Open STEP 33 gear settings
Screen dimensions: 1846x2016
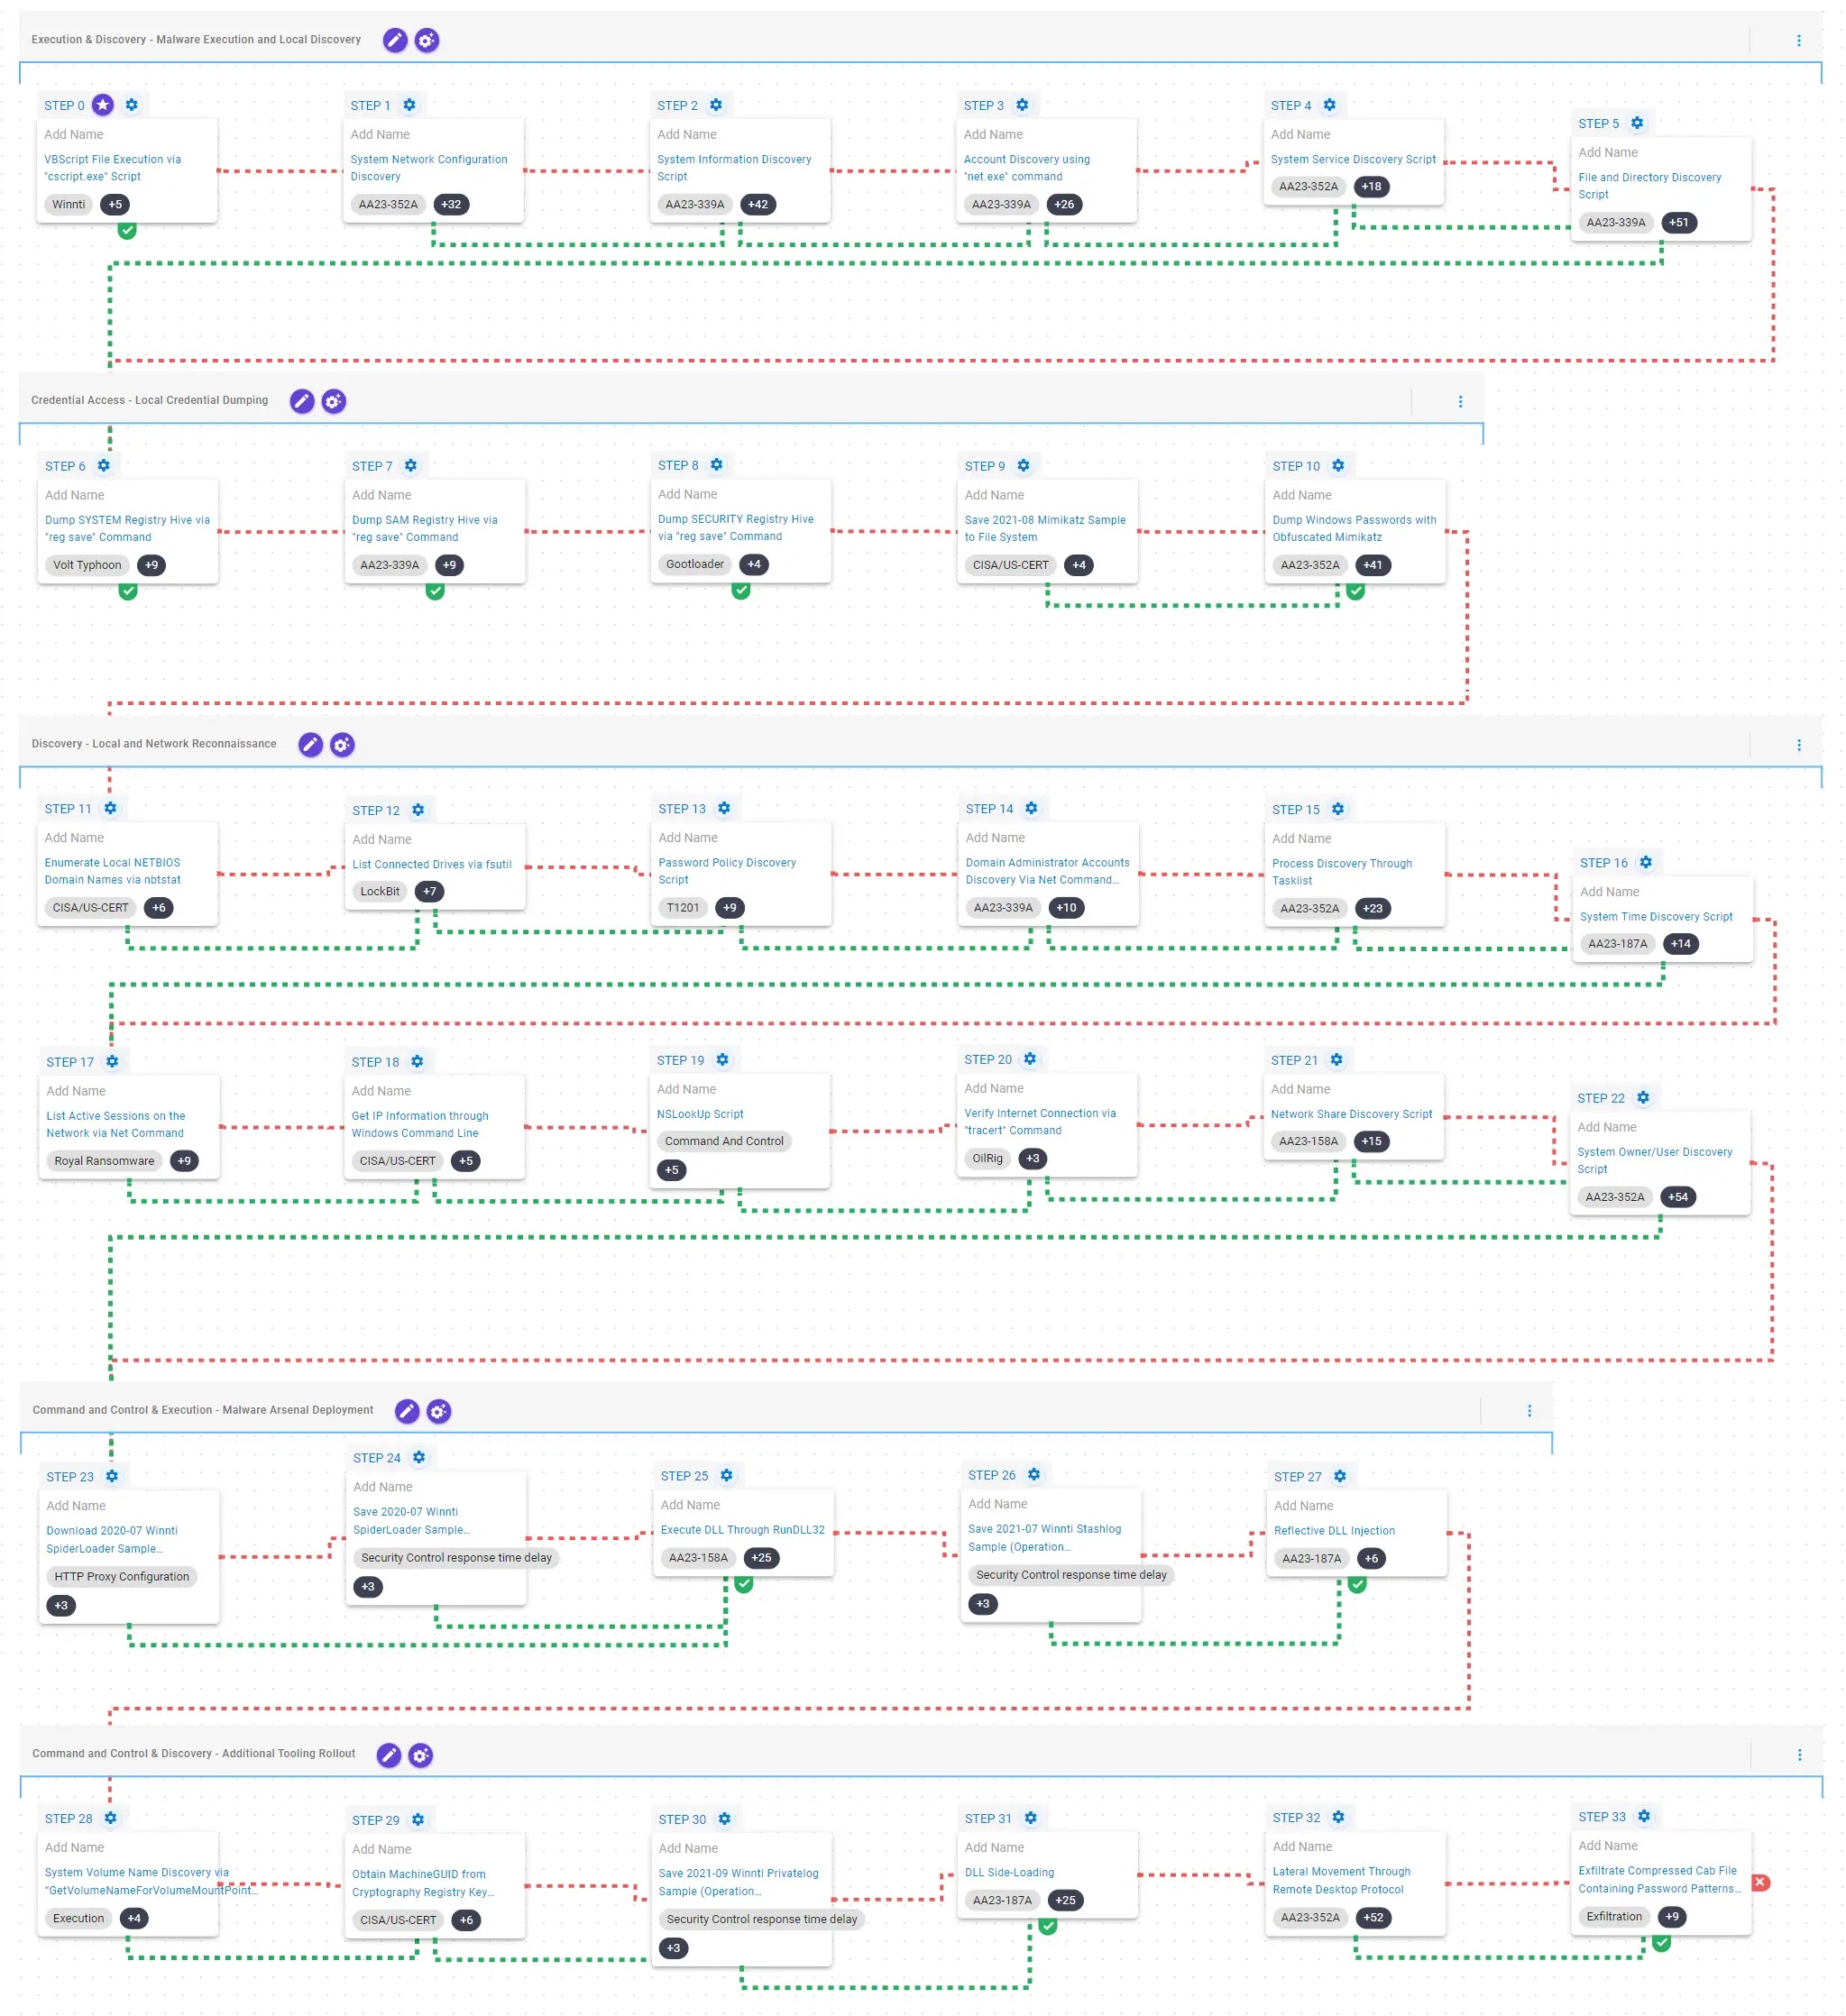(1644, 1816)
